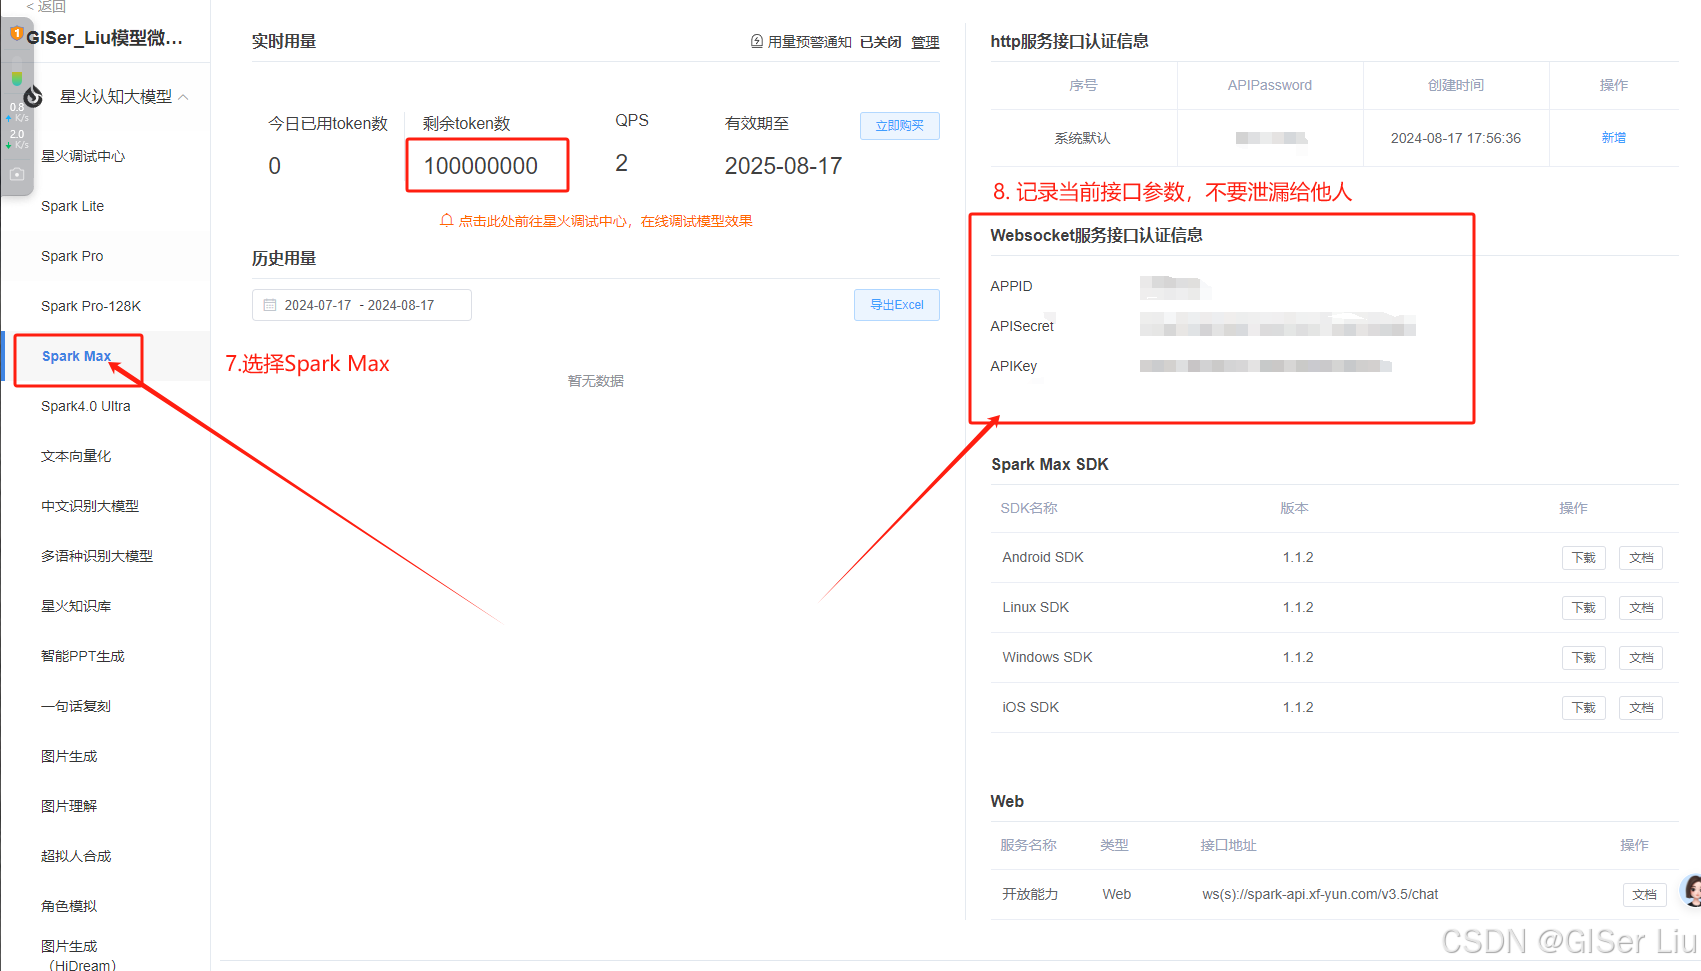Click the screenshot camera icon in floating widget

point(17,174)
